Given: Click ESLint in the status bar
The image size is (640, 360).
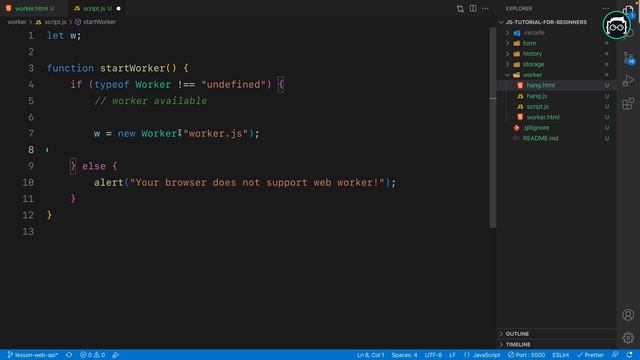Looking at the screenshot, I should click(x=561, y=355).
